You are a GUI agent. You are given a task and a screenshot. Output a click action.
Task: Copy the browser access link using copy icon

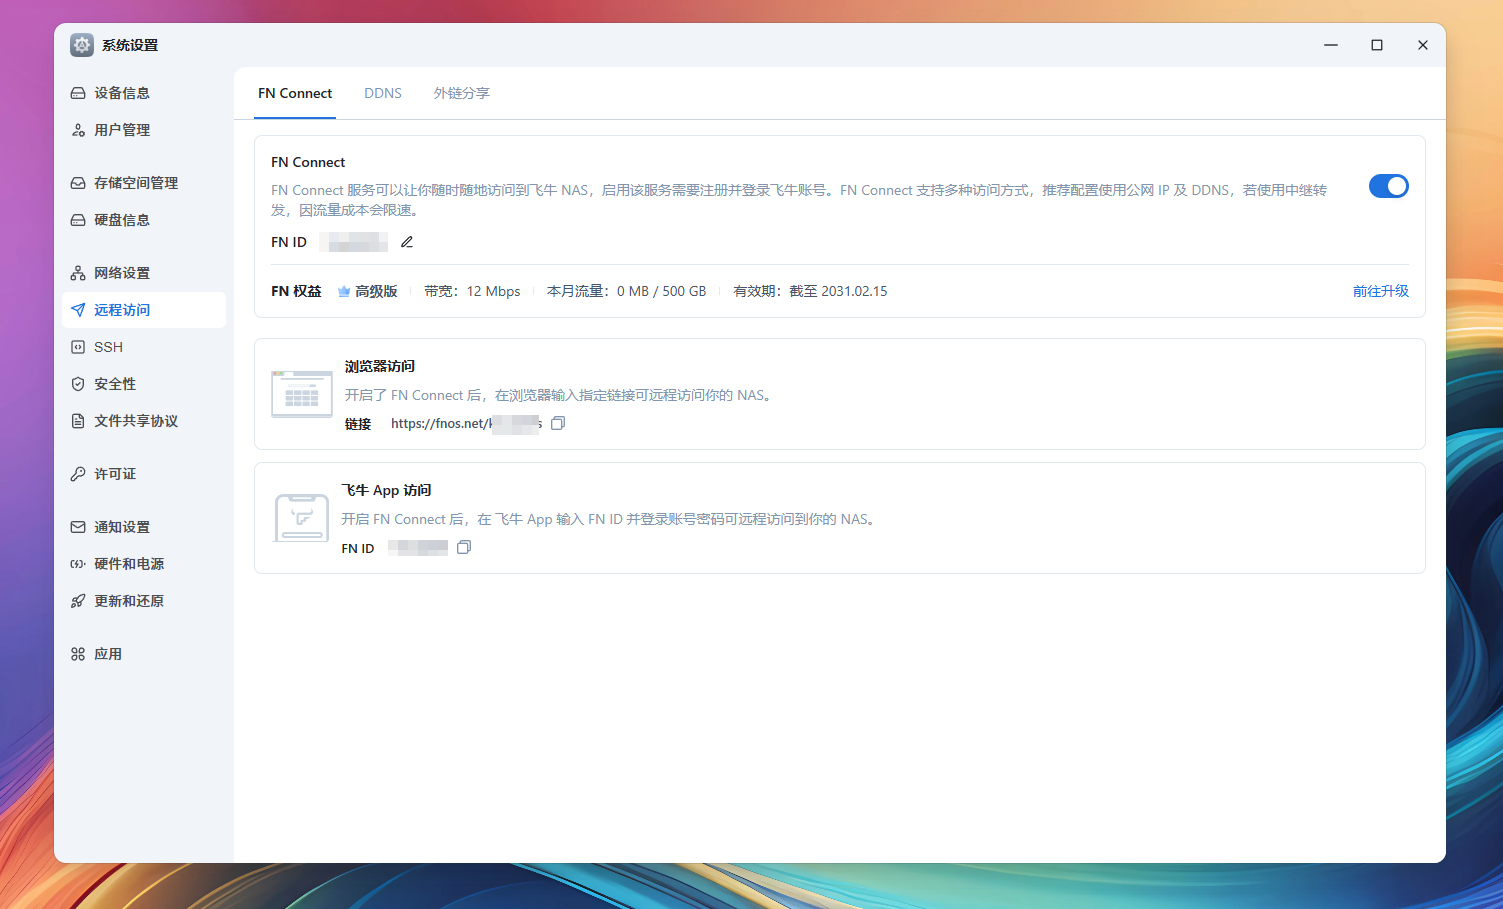coord(558,423)
